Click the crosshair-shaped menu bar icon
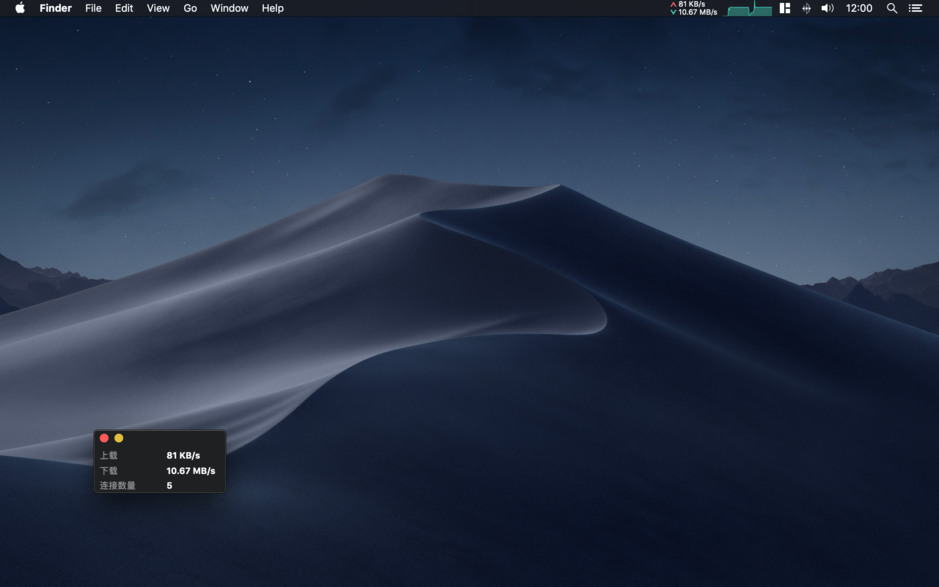Screen dimensions: 939x587 point(806,8)
